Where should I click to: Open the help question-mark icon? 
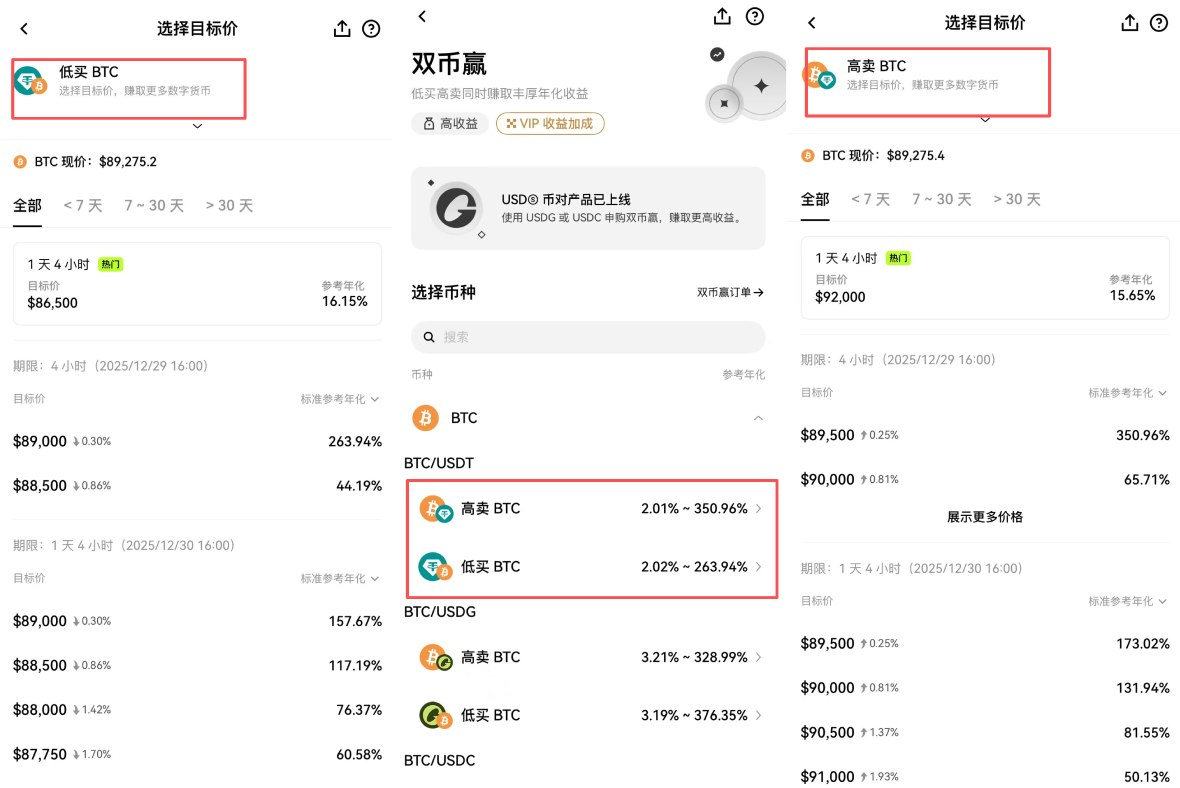coord(371,29)
